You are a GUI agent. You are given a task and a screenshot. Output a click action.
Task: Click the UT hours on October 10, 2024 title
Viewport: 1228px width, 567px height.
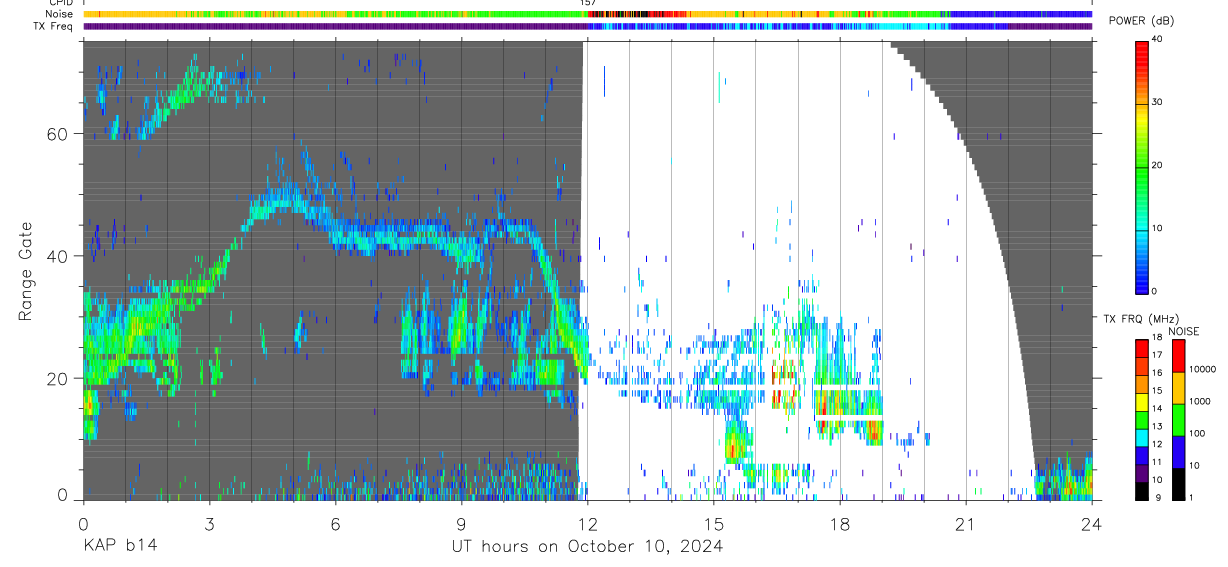(587, 546)
